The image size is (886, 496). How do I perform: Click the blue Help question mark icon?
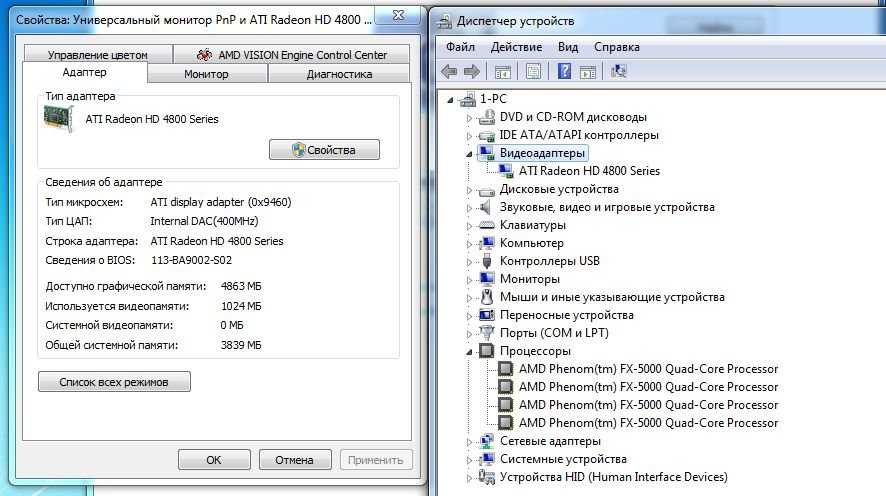pyautogui.click(x=564, y=71)
